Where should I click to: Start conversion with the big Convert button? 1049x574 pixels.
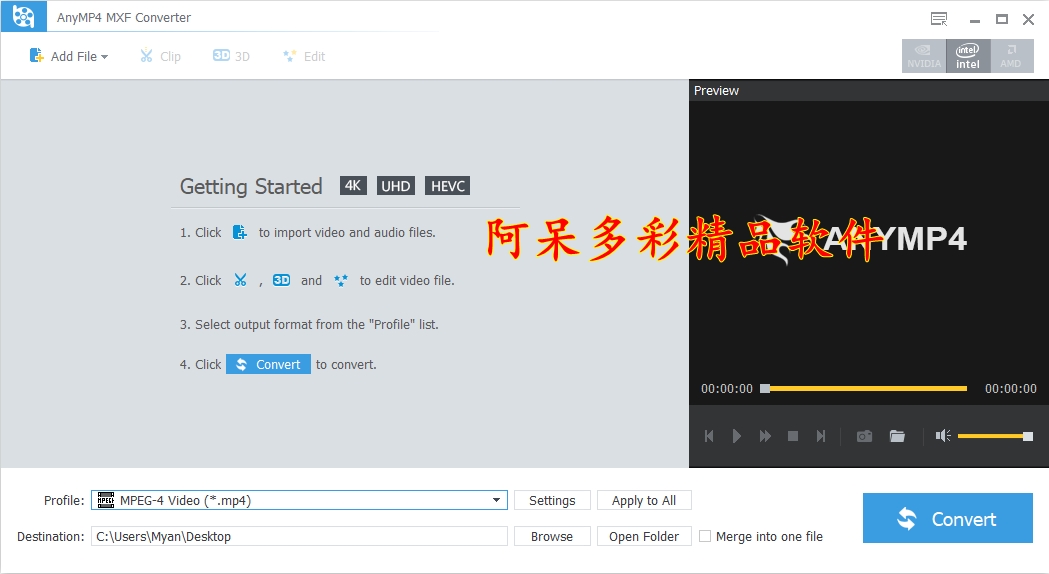click(x=947, y=518)
